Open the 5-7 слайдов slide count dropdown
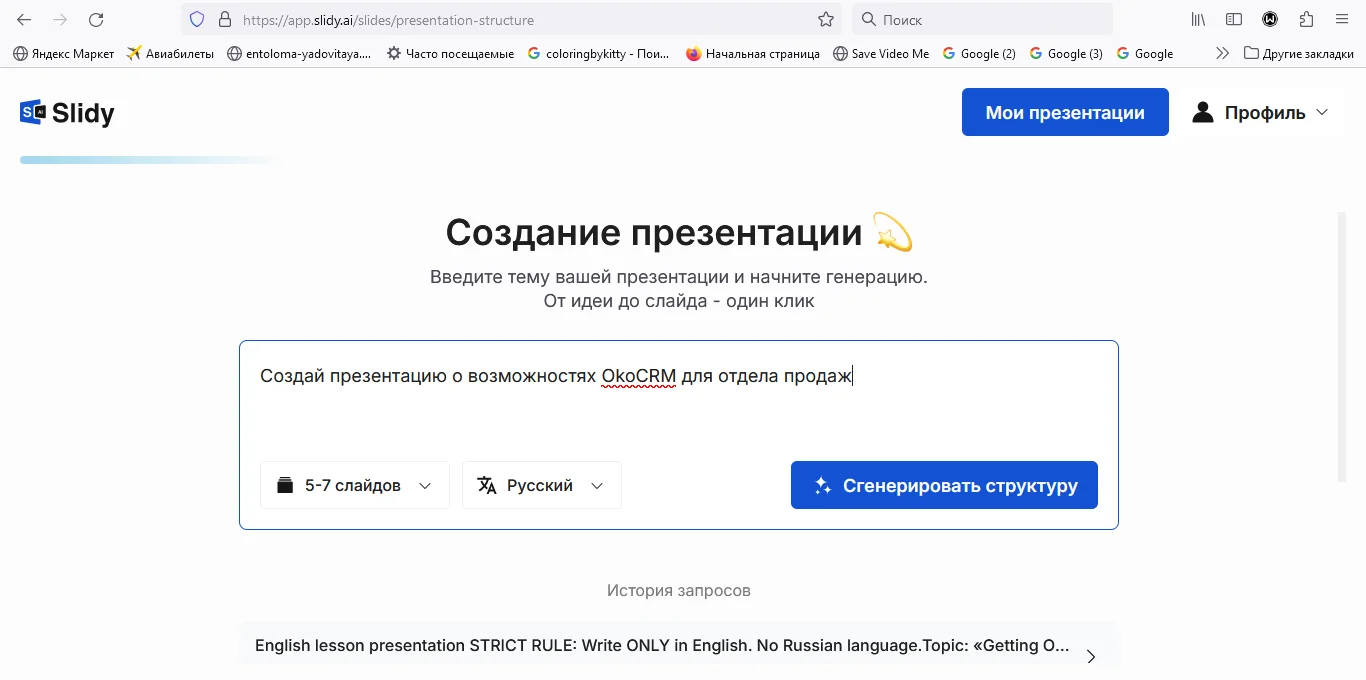The image size is (1366, 680). click(355, 485)
